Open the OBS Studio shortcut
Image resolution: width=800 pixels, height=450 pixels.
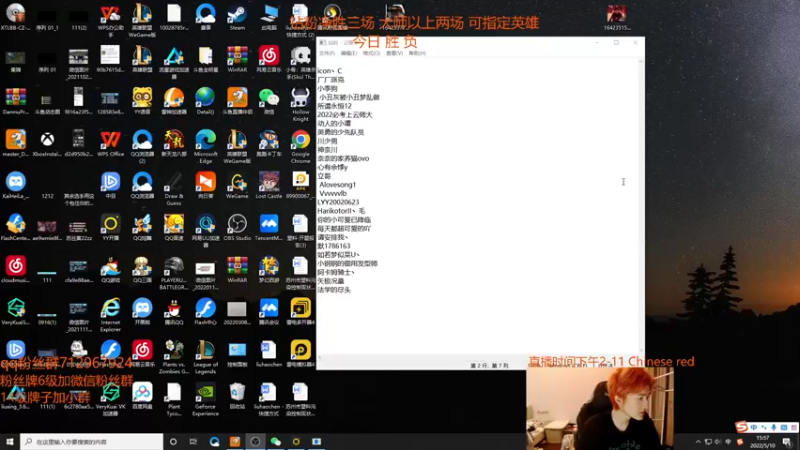(x=237, y=228)
